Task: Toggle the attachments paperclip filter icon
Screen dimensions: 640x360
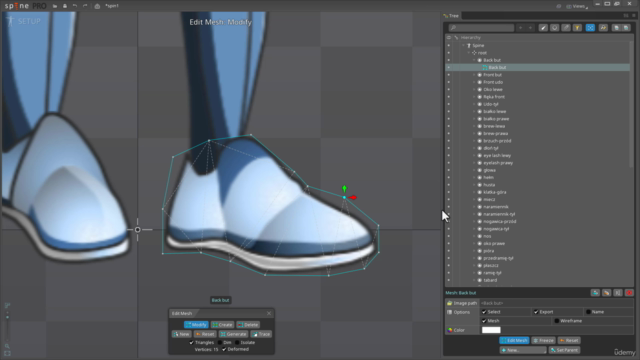Action: tap(566, 28)
